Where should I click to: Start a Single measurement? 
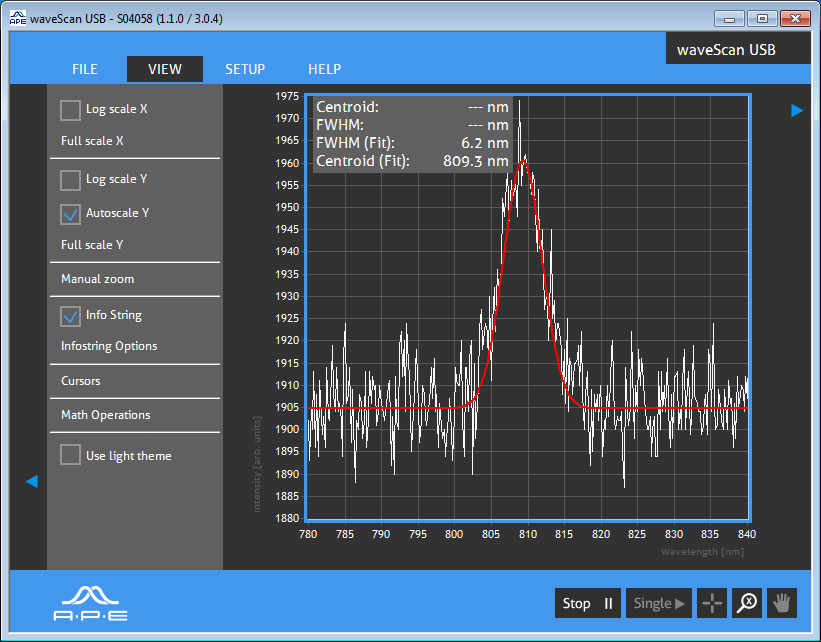[x=658, y=603]
